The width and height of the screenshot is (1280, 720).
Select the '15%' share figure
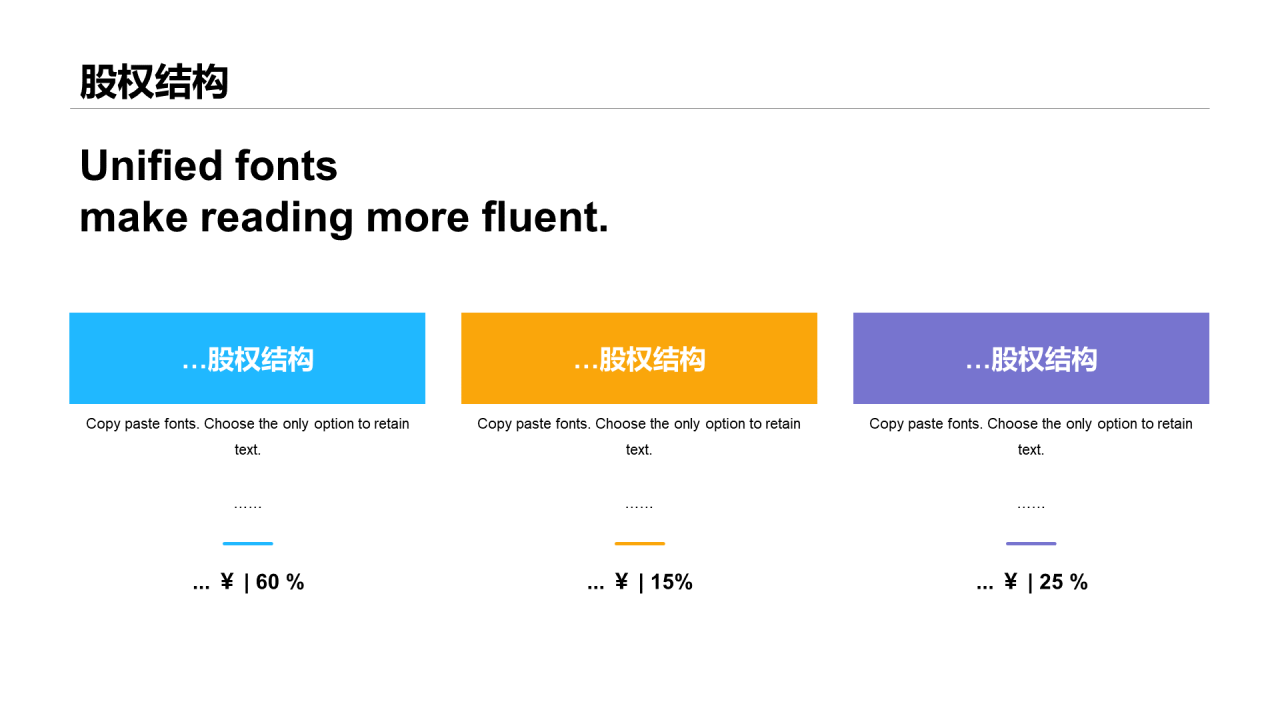click(672, 582)
